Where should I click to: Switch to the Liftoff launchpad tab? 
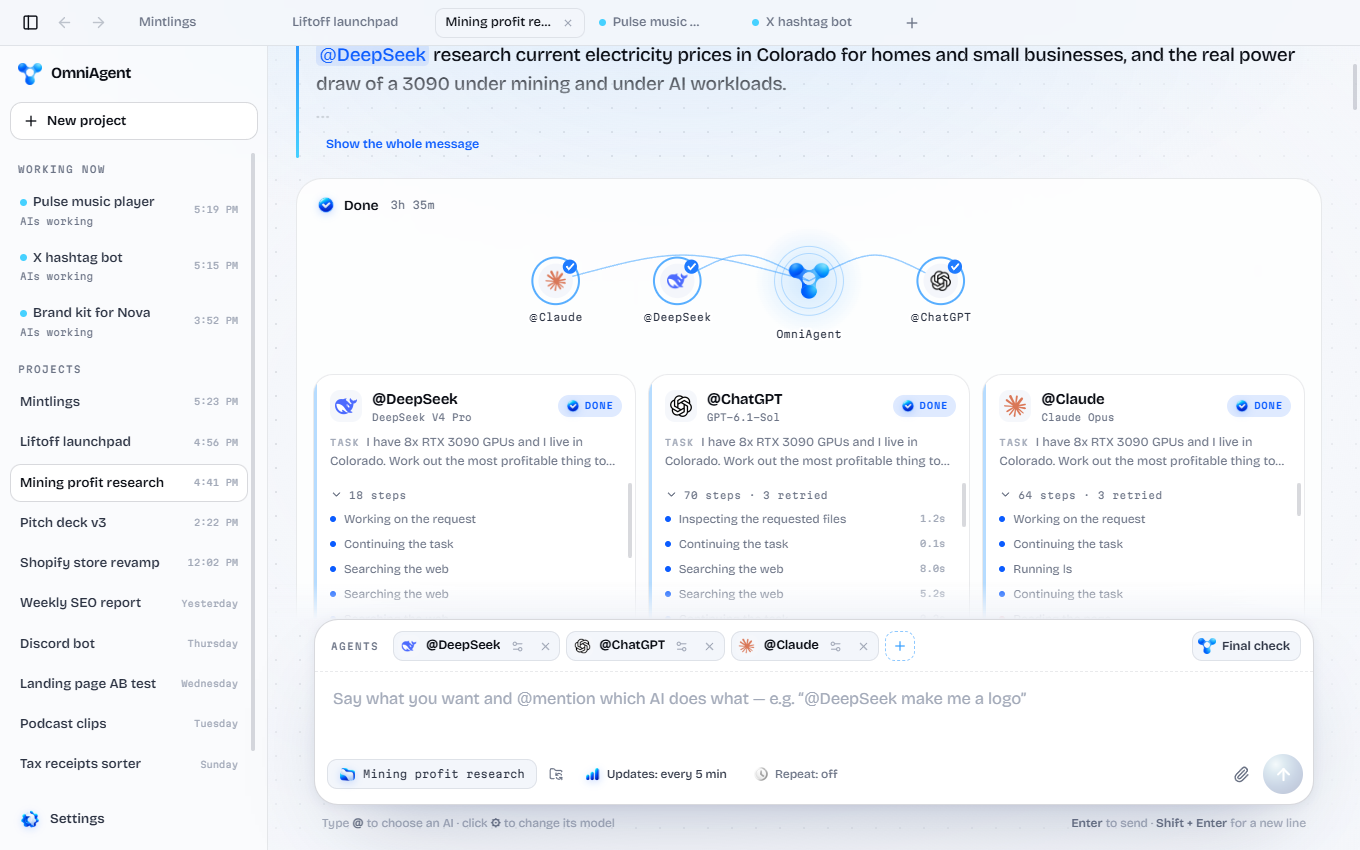pos(345,22)
